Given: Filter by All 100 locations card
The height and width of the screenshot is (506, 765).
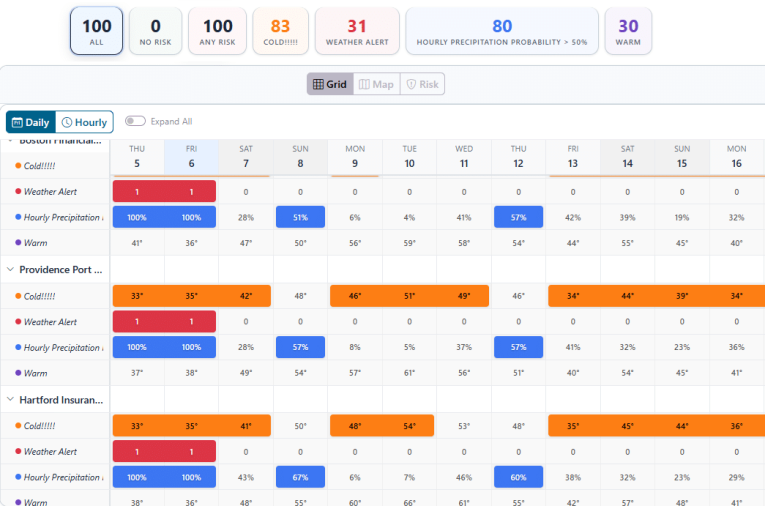Looking at the screenshot, I should click(97, 31).
